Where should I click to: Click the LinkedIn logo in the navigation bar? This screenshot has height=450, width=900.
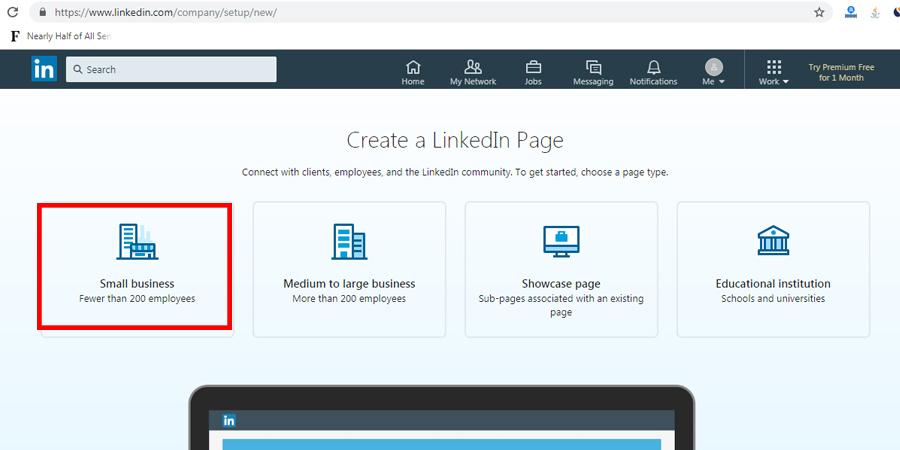point(44,69)
